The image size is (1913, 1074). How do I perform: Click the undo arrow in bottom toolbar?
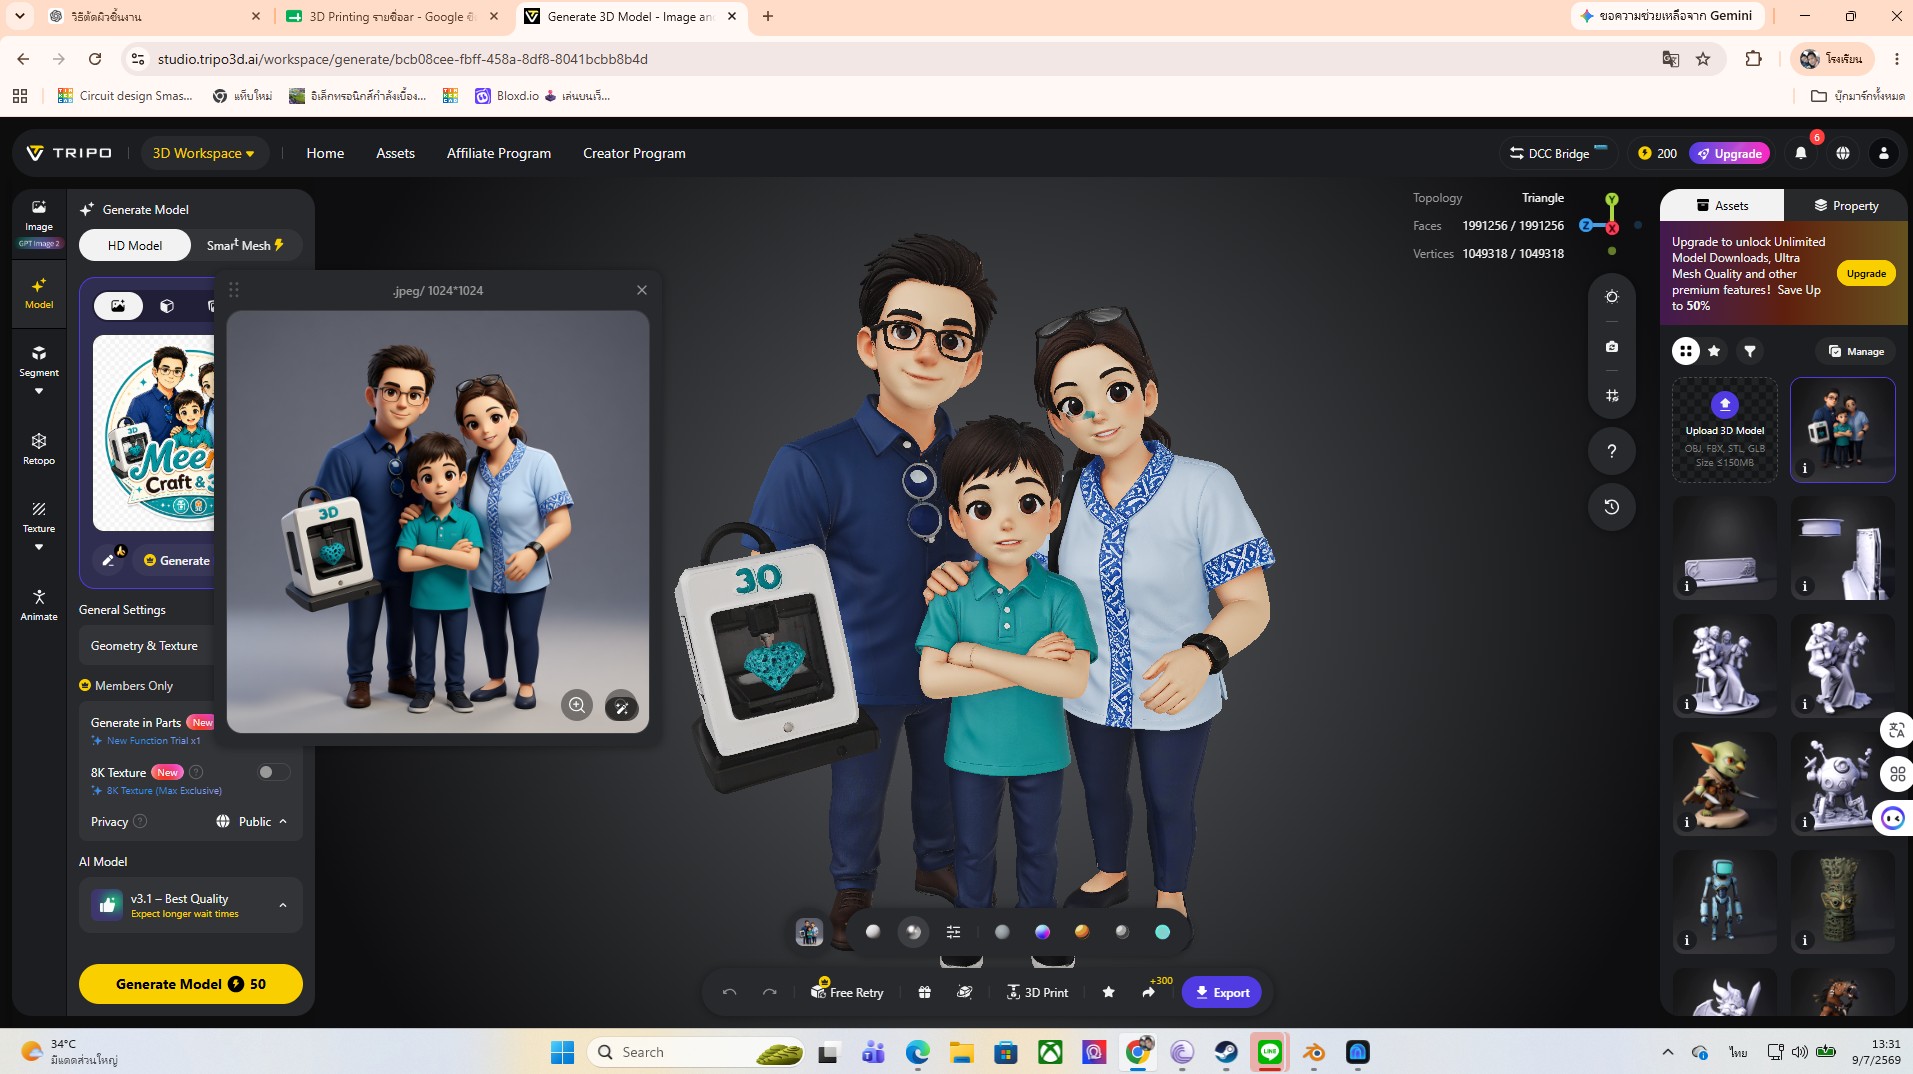(729, 992)
